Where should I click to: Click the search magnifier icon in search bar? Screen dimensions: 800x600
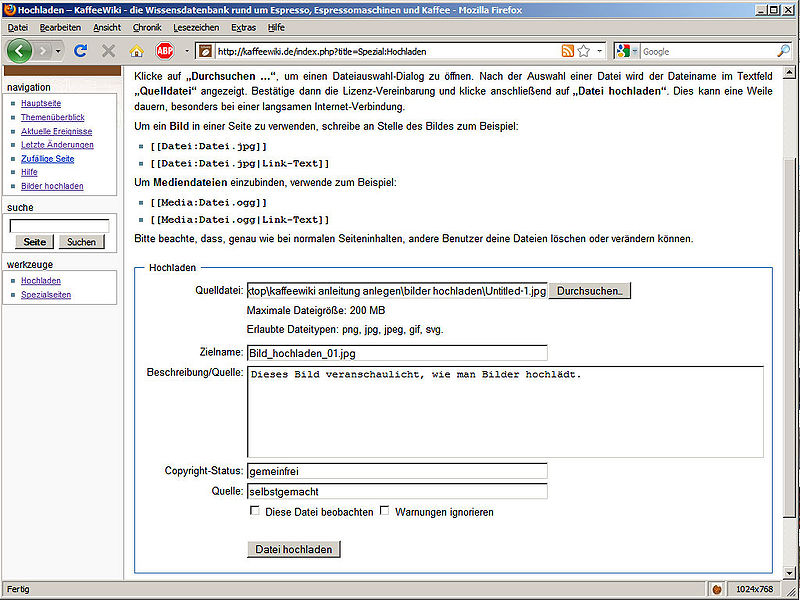coord(783,51)
